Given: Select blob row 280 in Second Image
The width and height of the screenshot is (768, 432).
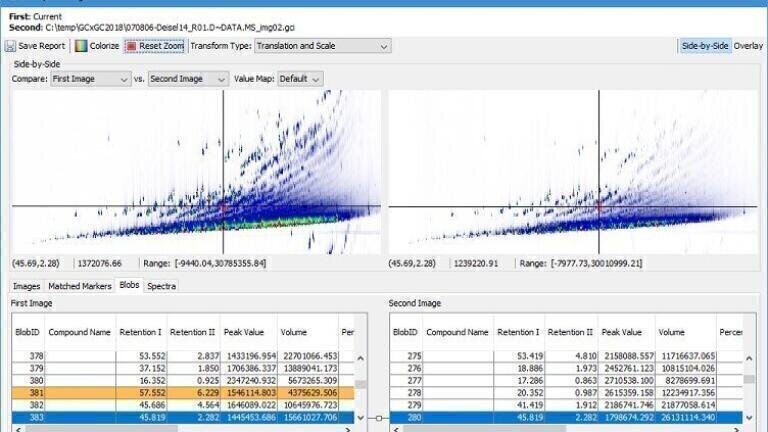Looking at the screenshot, I should tap(566, 417).
